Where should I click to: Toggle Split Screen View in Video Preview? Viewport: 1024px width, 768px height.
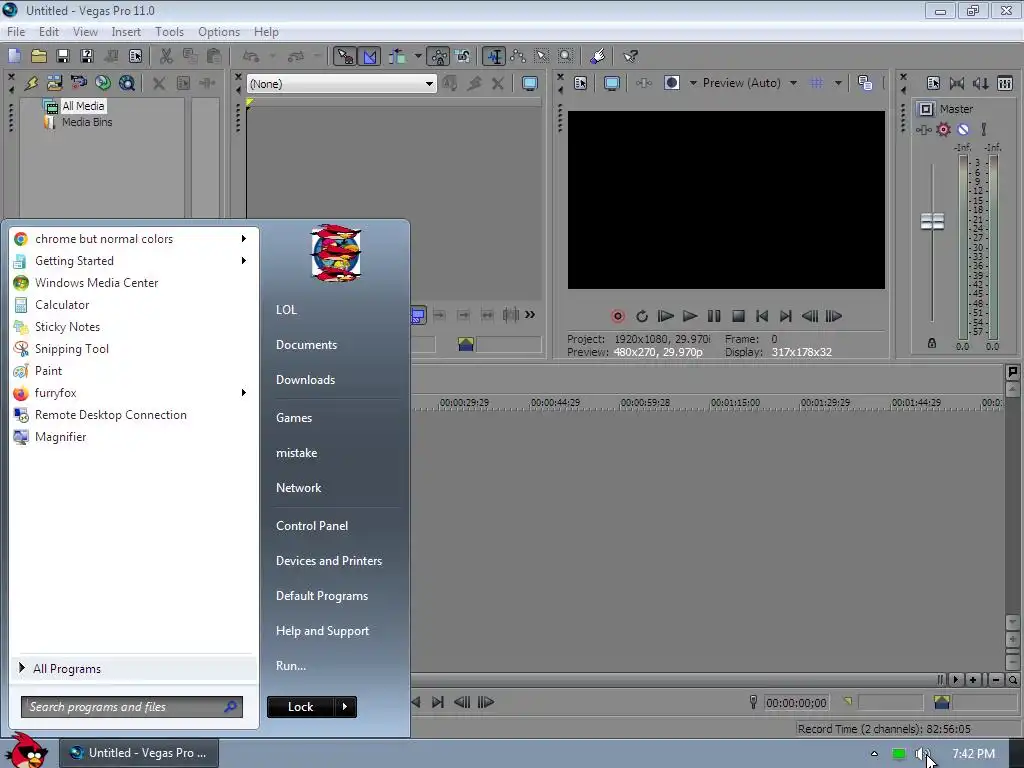point(671,83)
